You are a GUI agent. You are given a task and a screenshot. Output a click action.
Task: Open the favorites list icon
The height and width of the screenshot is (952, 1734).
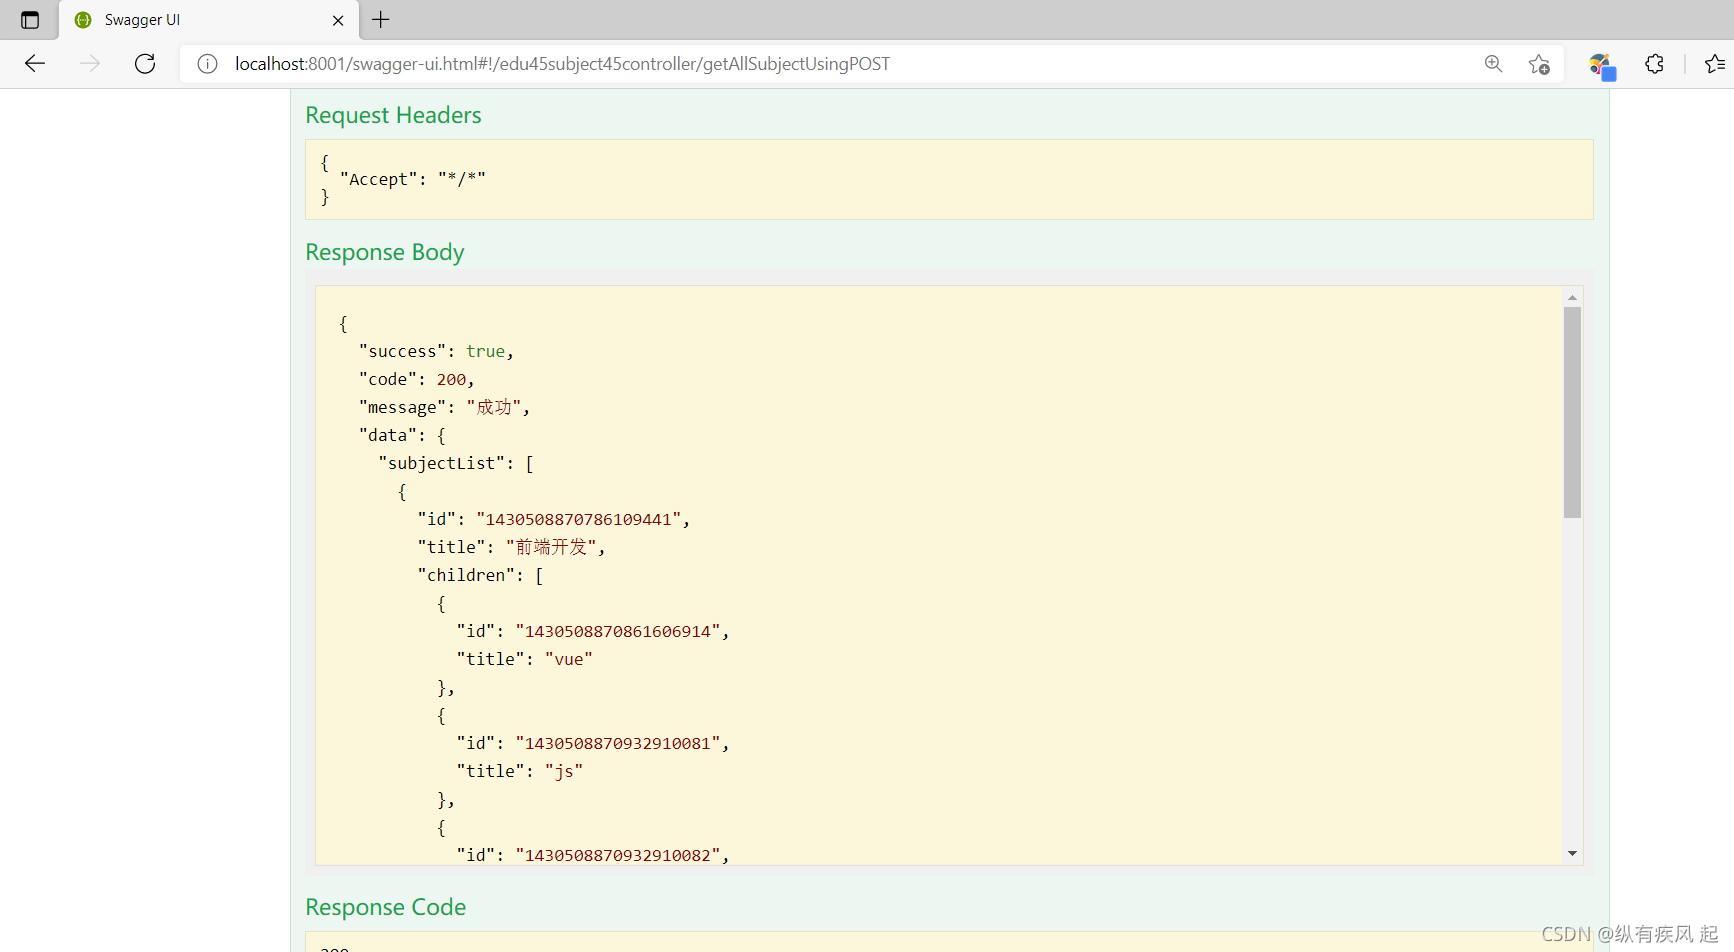click(x=1715, y=64)
